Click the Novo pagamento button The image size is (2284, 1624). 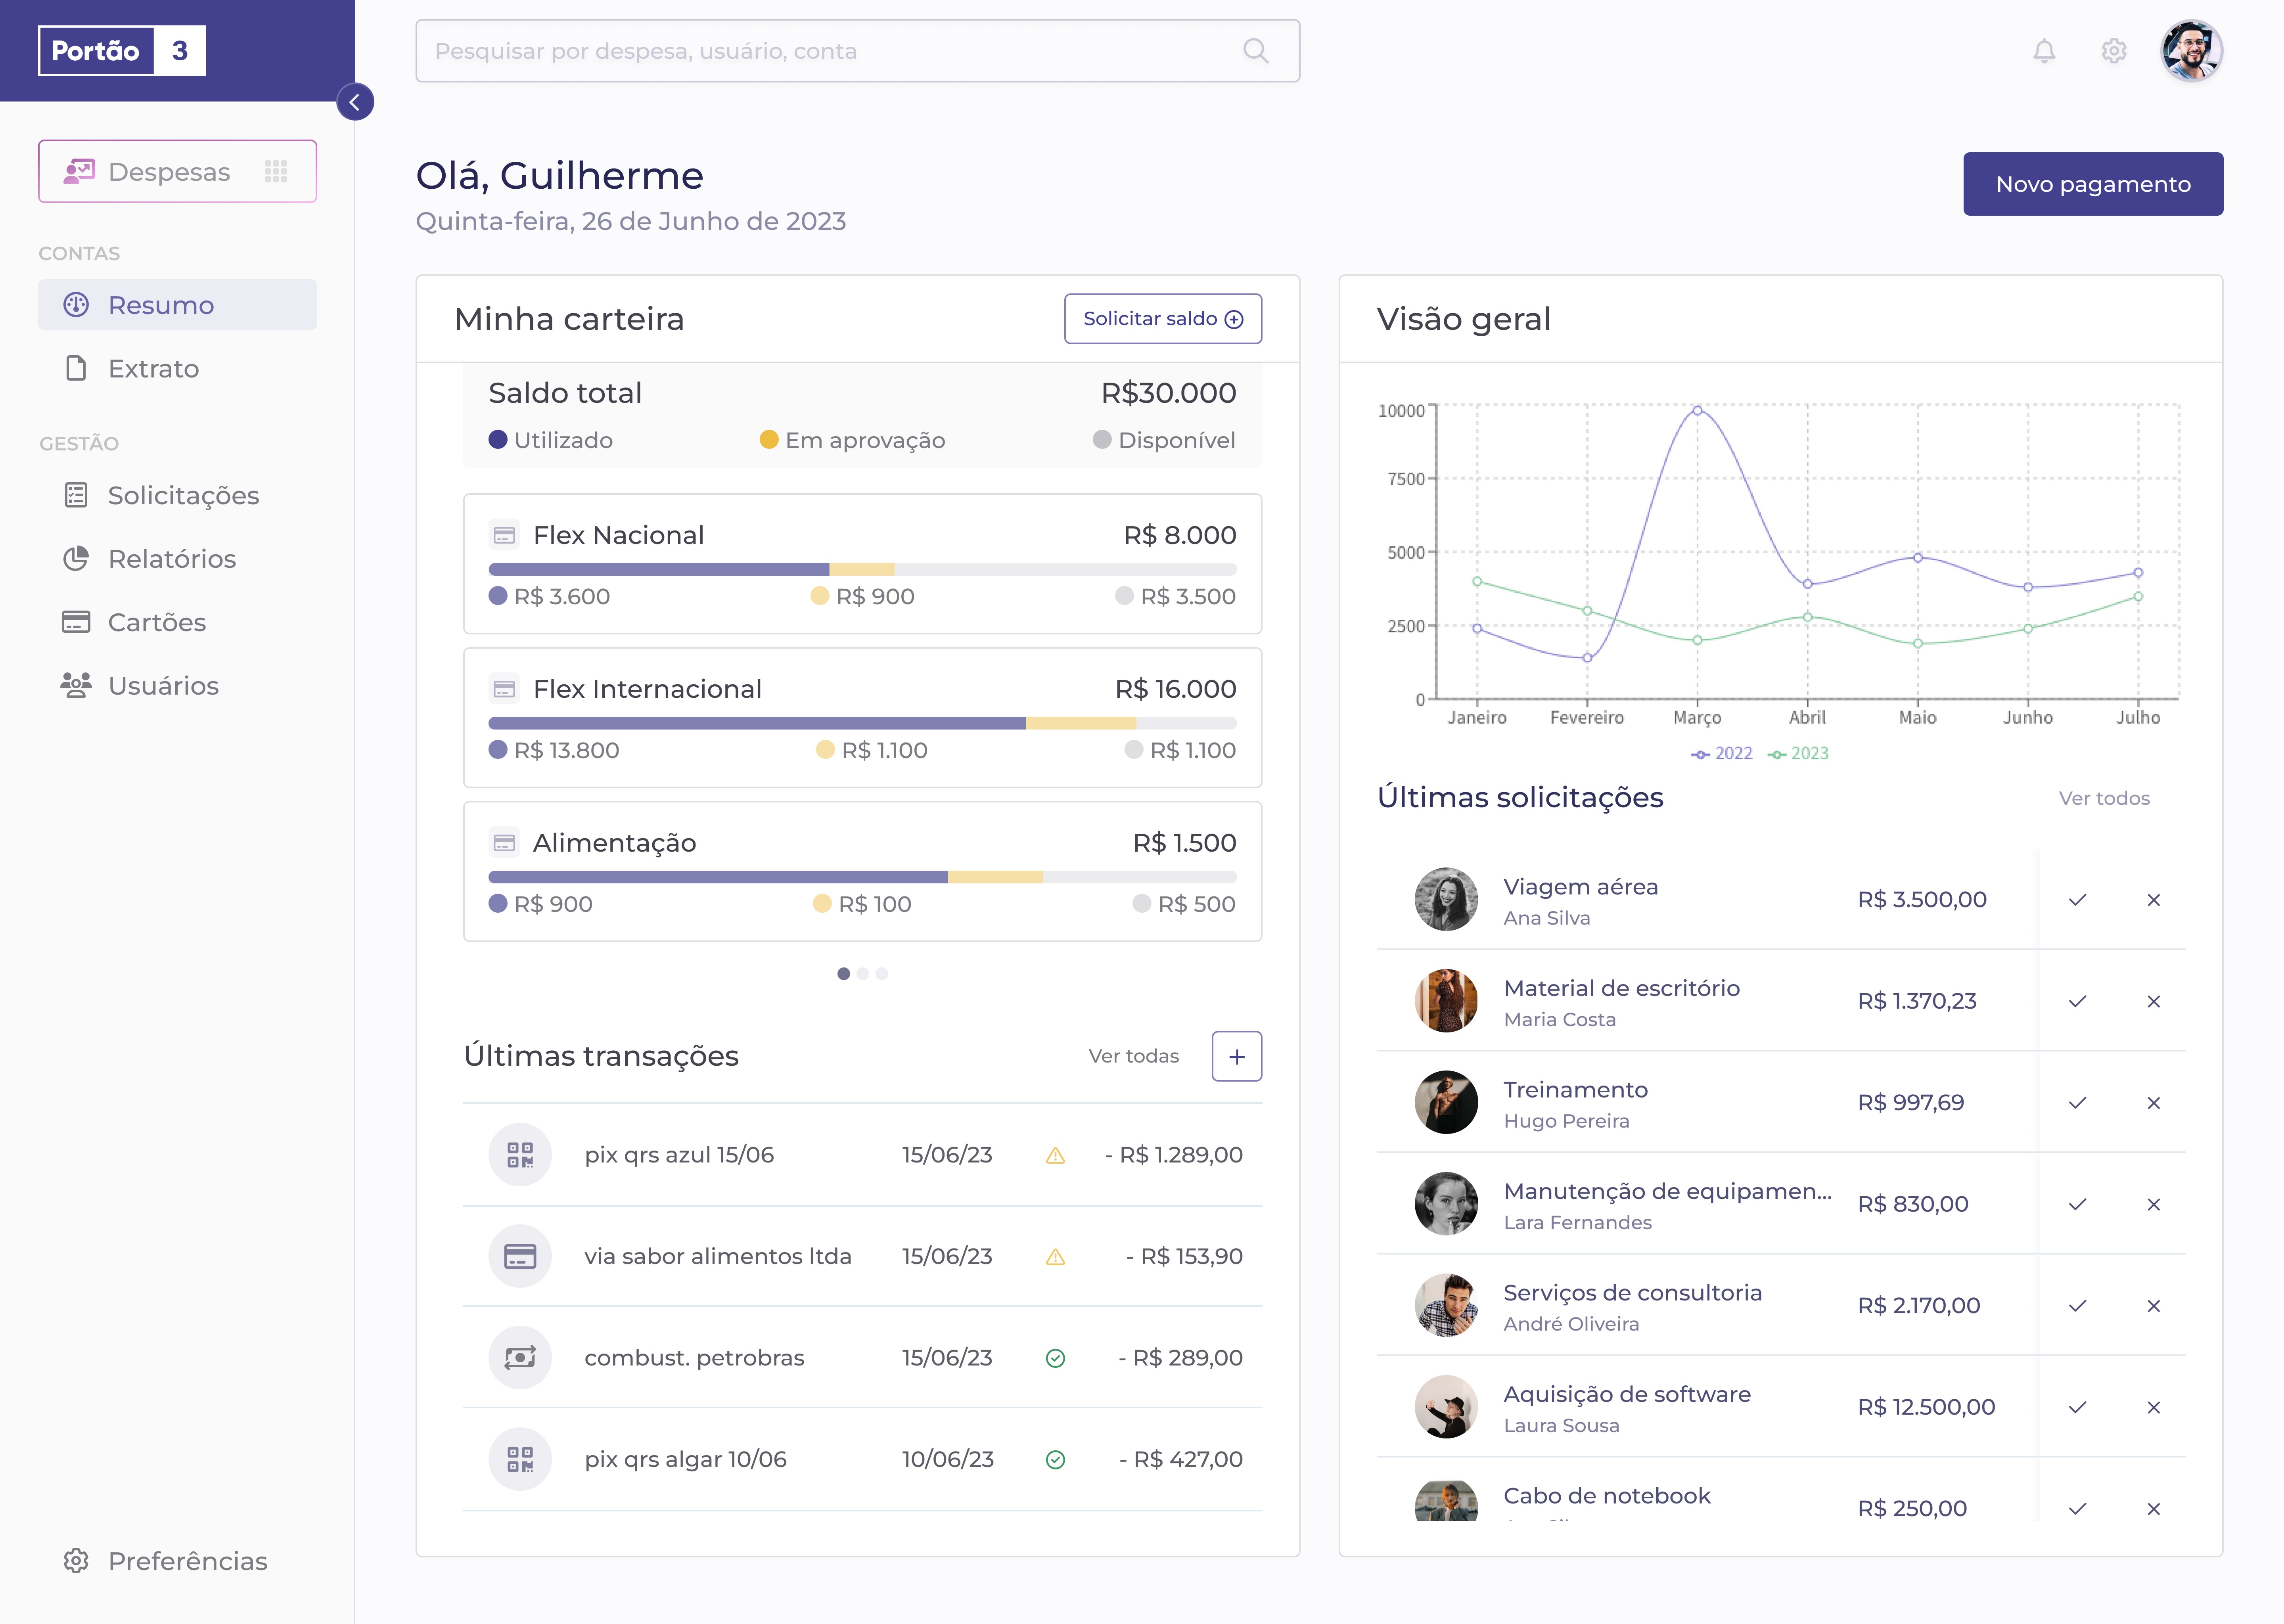2092,184
